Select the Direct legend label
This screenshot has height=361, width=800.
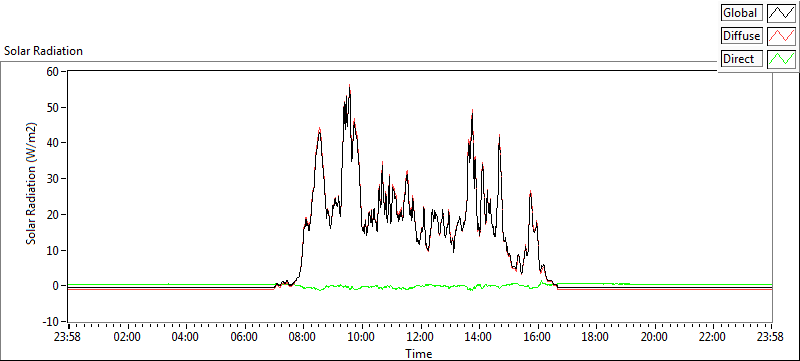(742, 59)
